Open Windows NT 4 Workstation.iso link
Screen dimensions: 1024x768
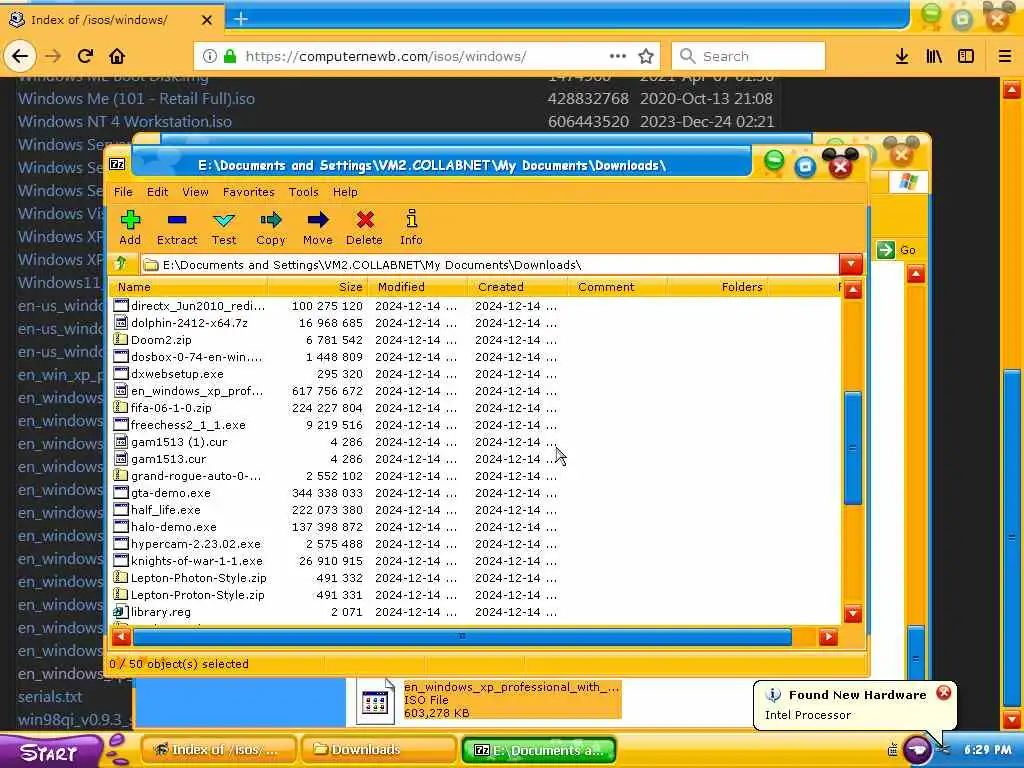[x=125, y=121]
